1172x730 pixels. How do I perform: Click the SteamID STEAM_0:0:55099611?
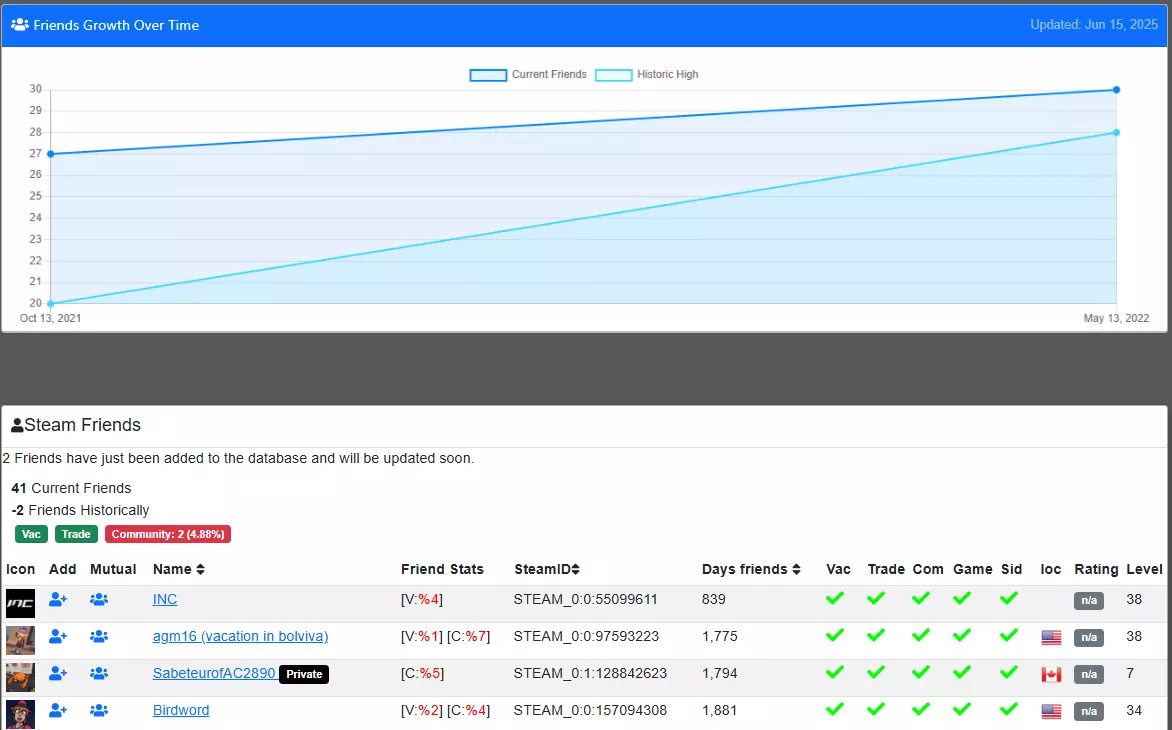586,599
